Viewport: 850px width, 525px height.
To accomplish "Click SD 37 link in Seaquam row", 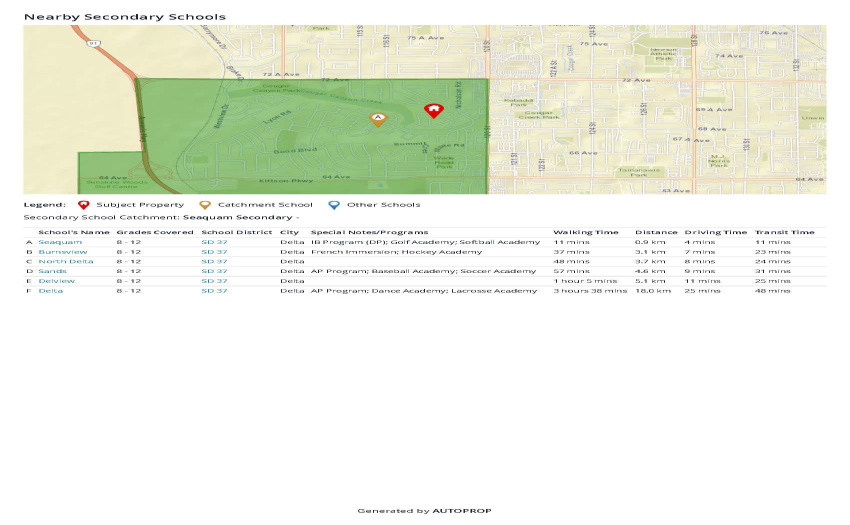I will coord(214,242).
